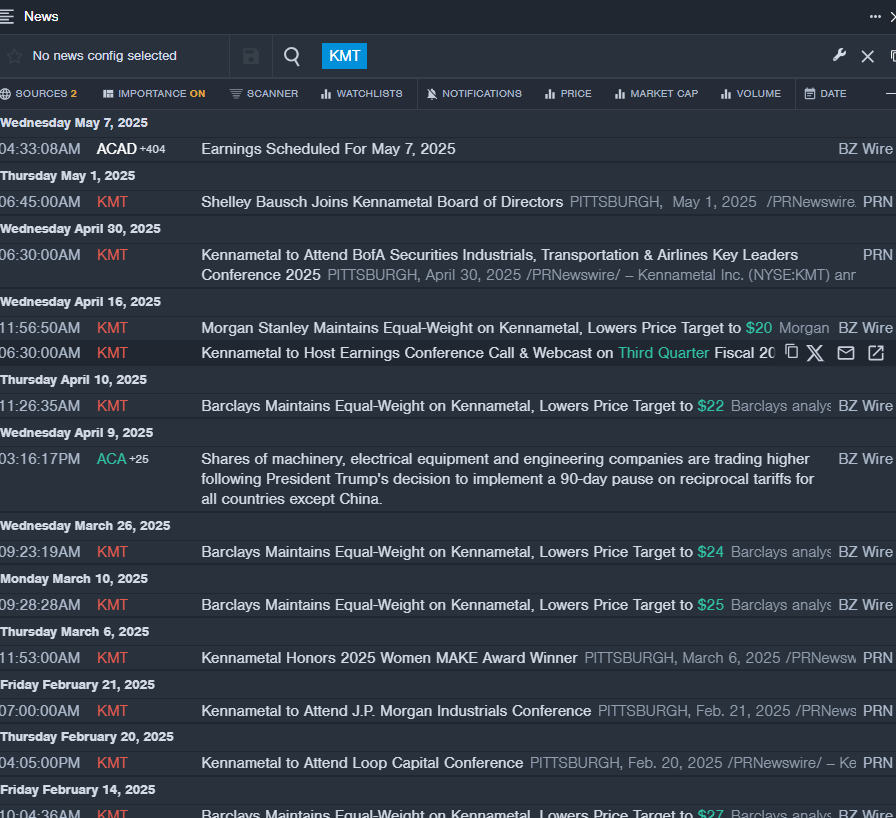Open the Morgan Stanley price target $20 story

[x=486, y=328]
